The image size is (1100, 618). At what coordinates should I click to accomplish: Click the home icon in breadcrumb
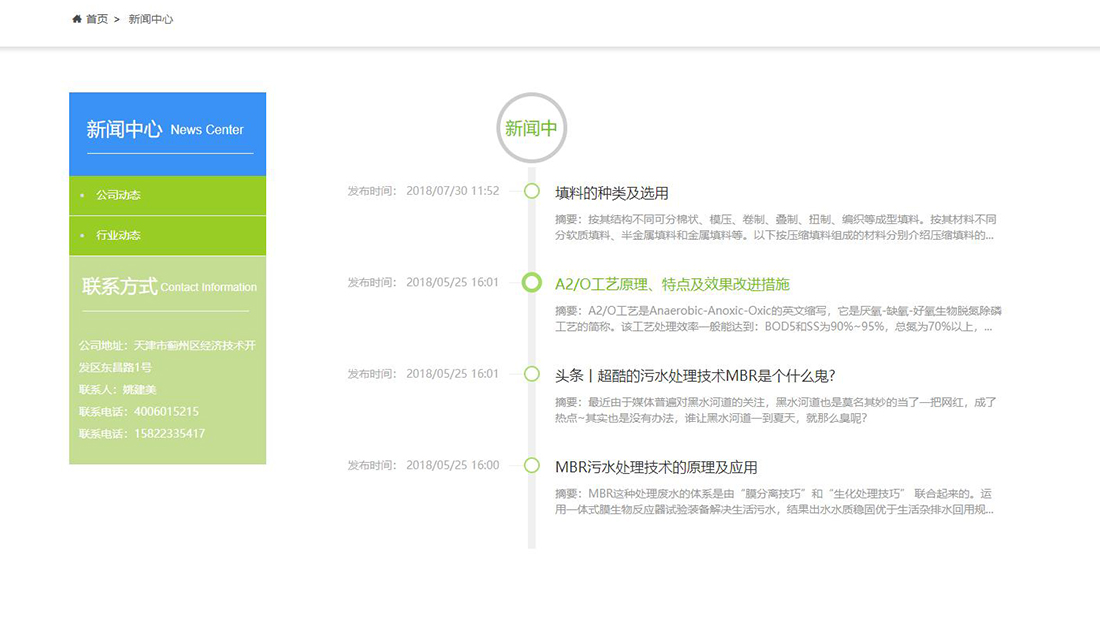point(76,19)
